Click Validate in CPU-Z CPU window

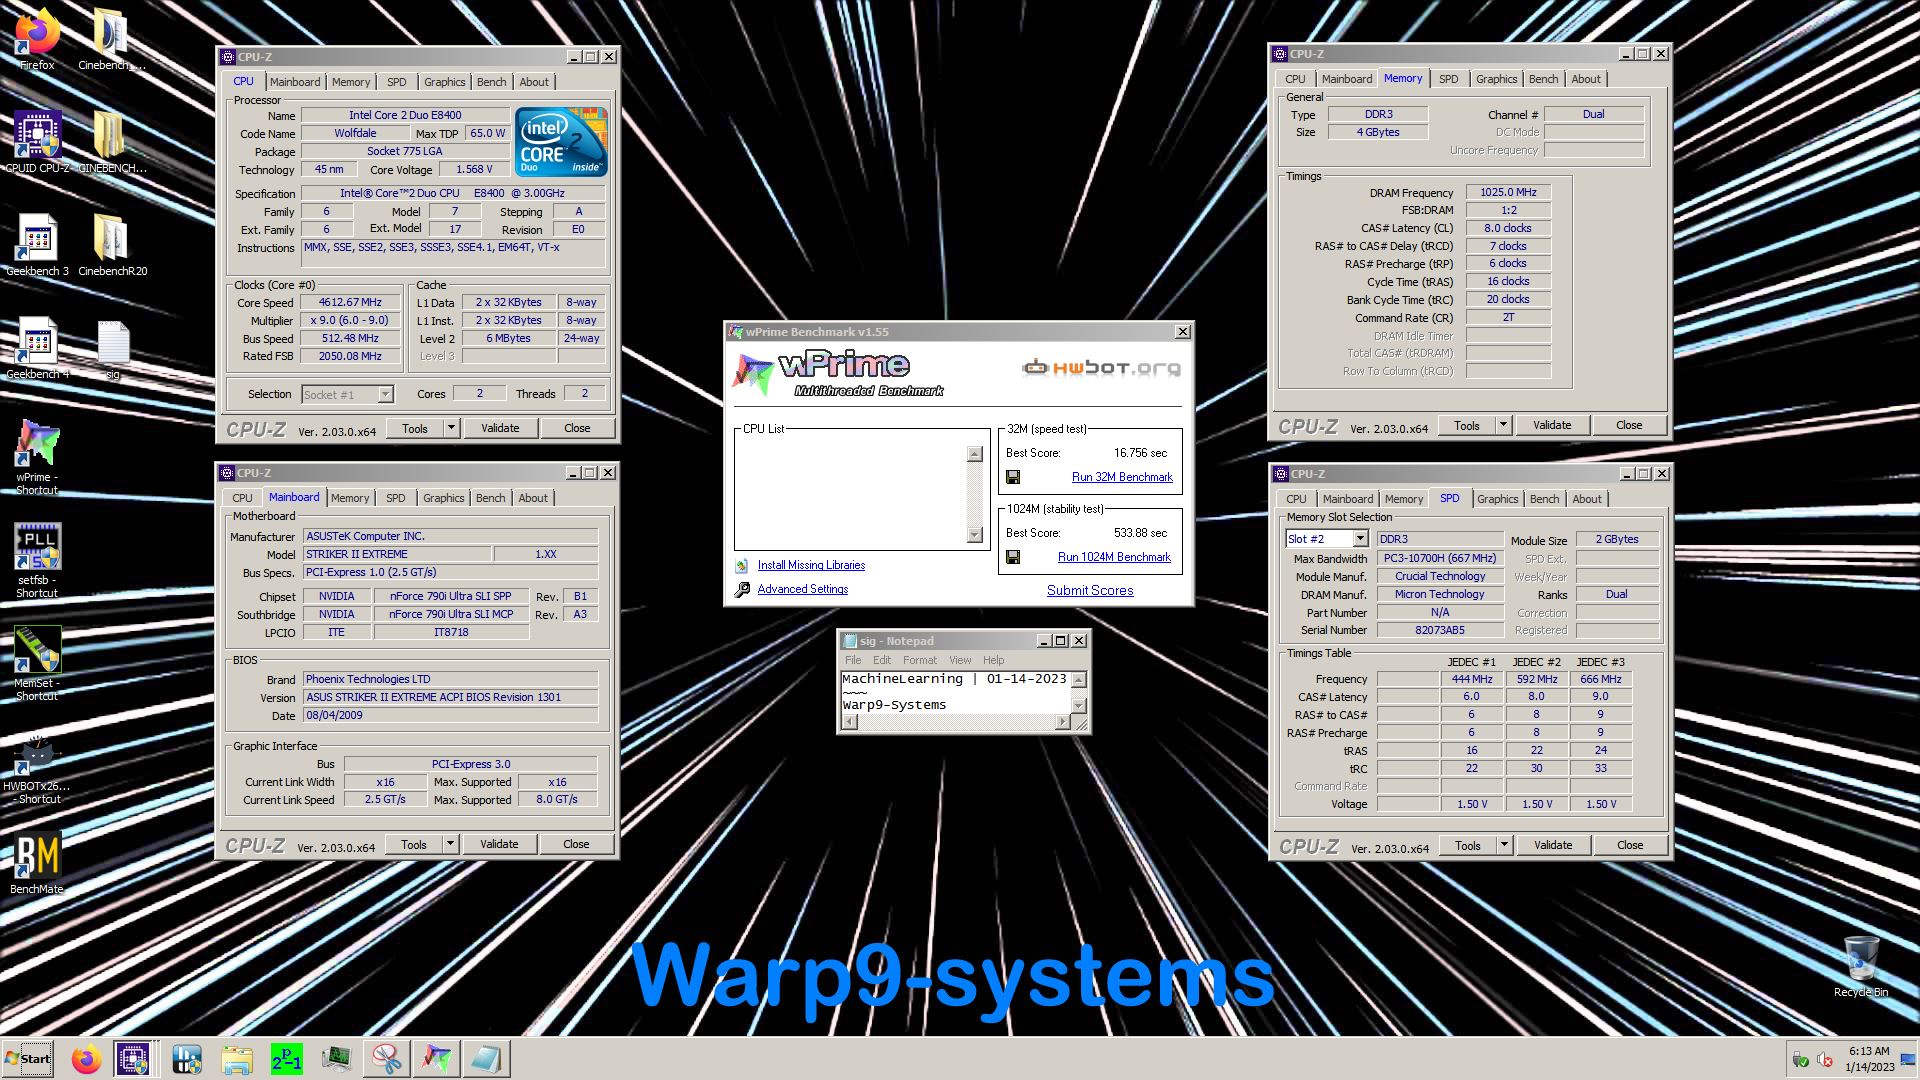click(x=500, y=428)
